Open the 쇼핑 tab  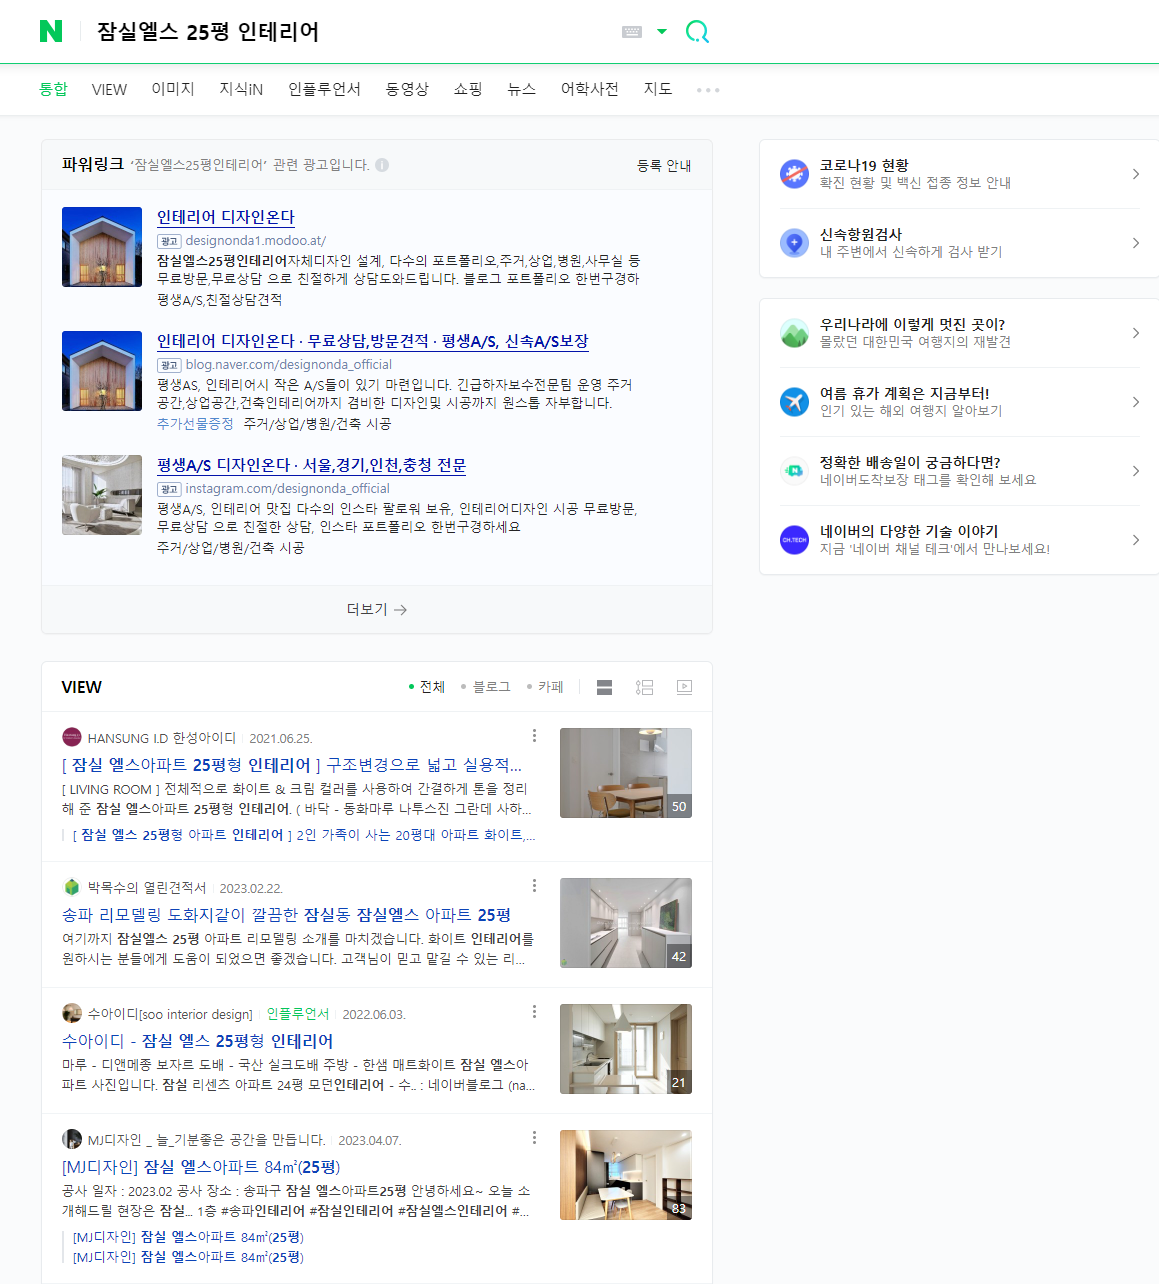[468, 89]
